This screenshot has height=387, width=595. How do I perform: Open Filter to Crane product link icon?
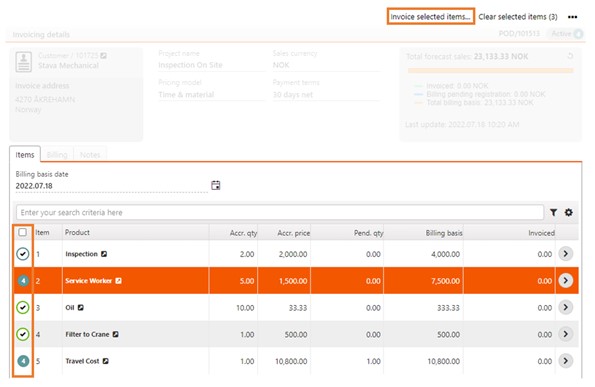116,334
